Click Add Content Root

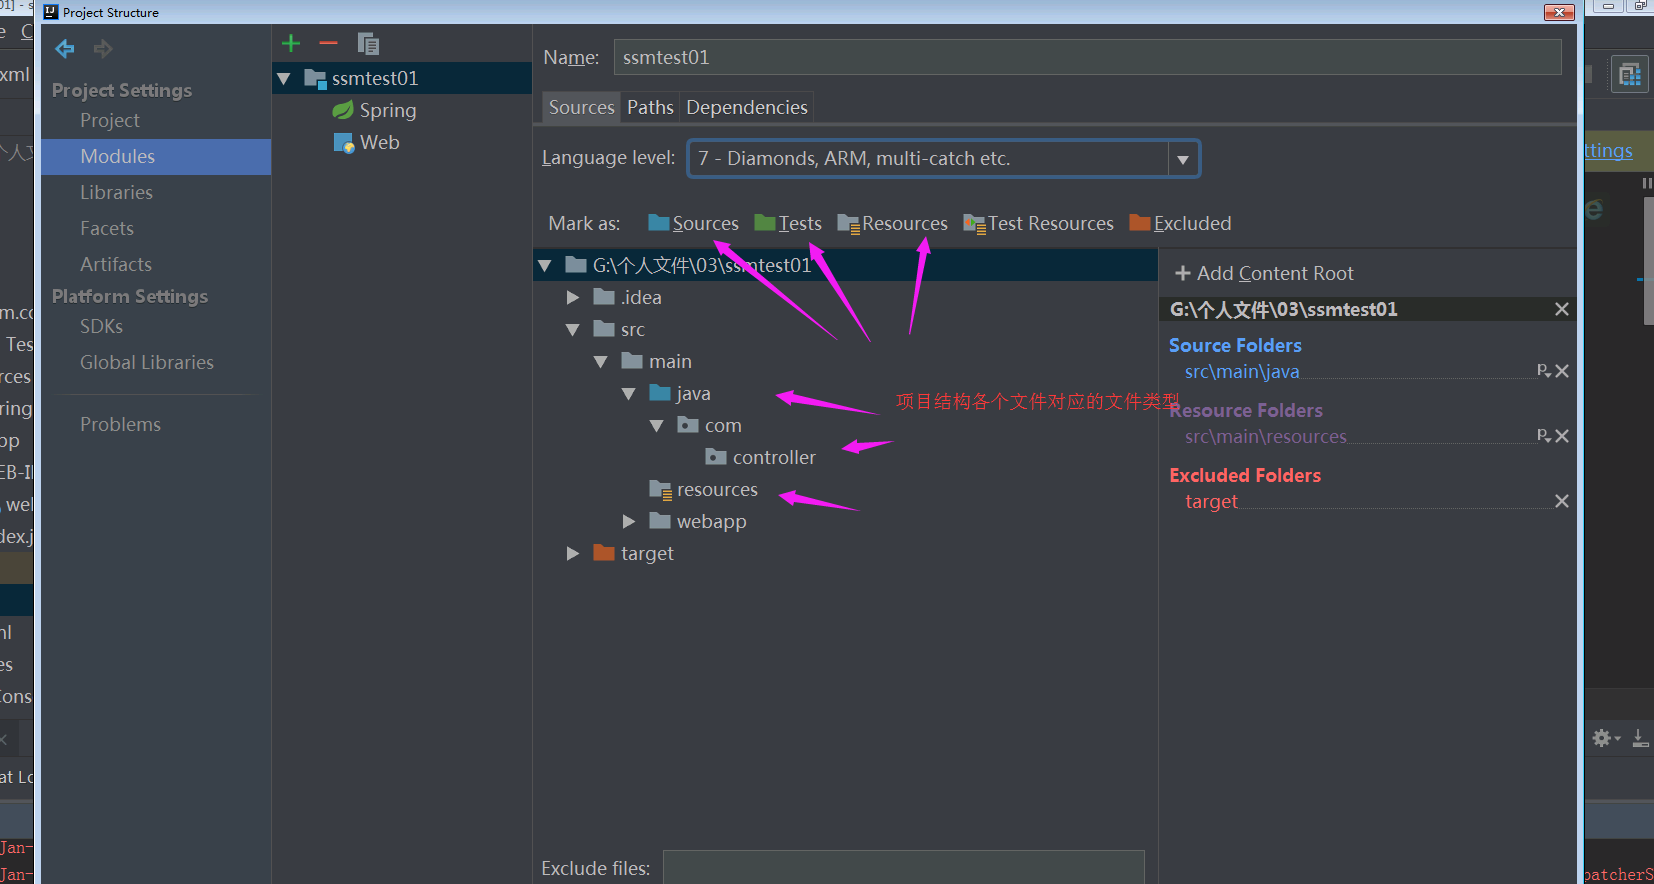pos(1264,273)
